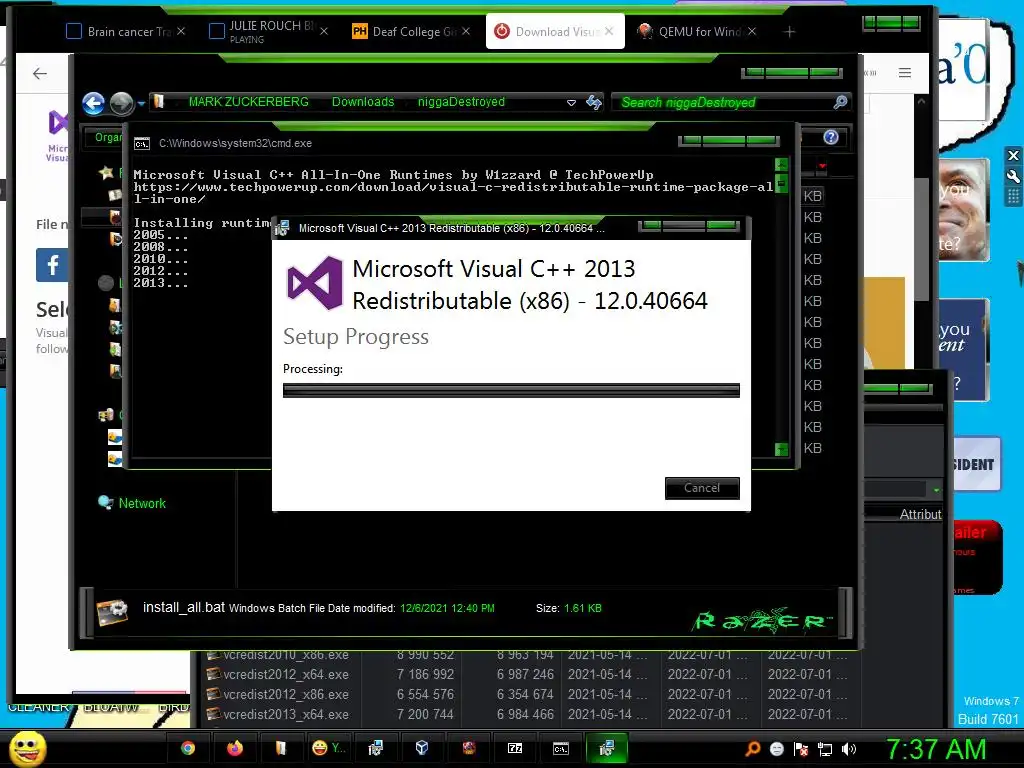Click the magnifier icon in Explorer search
Viewport: 1024px width, 768px height.
[x=840, y=102]
